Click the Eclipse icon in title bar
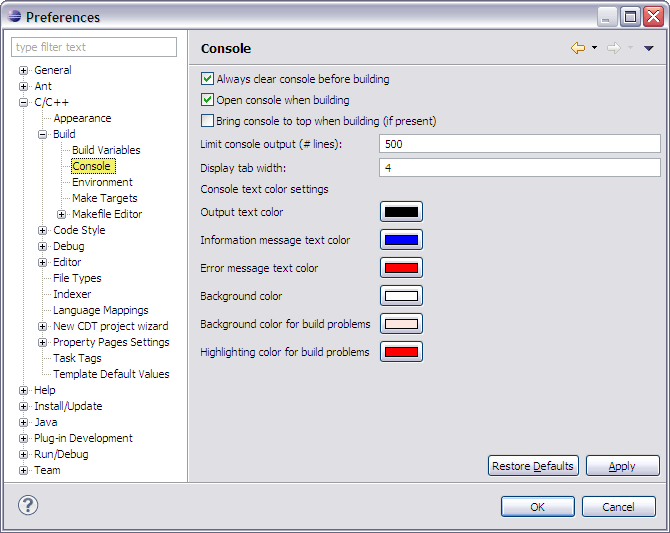The height and width of the screenshot is (533, 670). (x=14, y=17)
